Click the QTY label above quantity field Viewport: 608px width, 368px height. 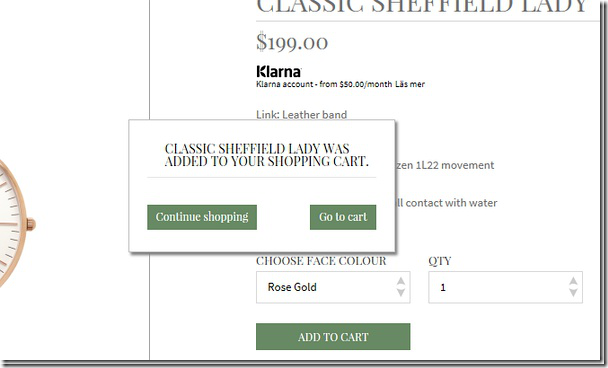click(440, 261)
